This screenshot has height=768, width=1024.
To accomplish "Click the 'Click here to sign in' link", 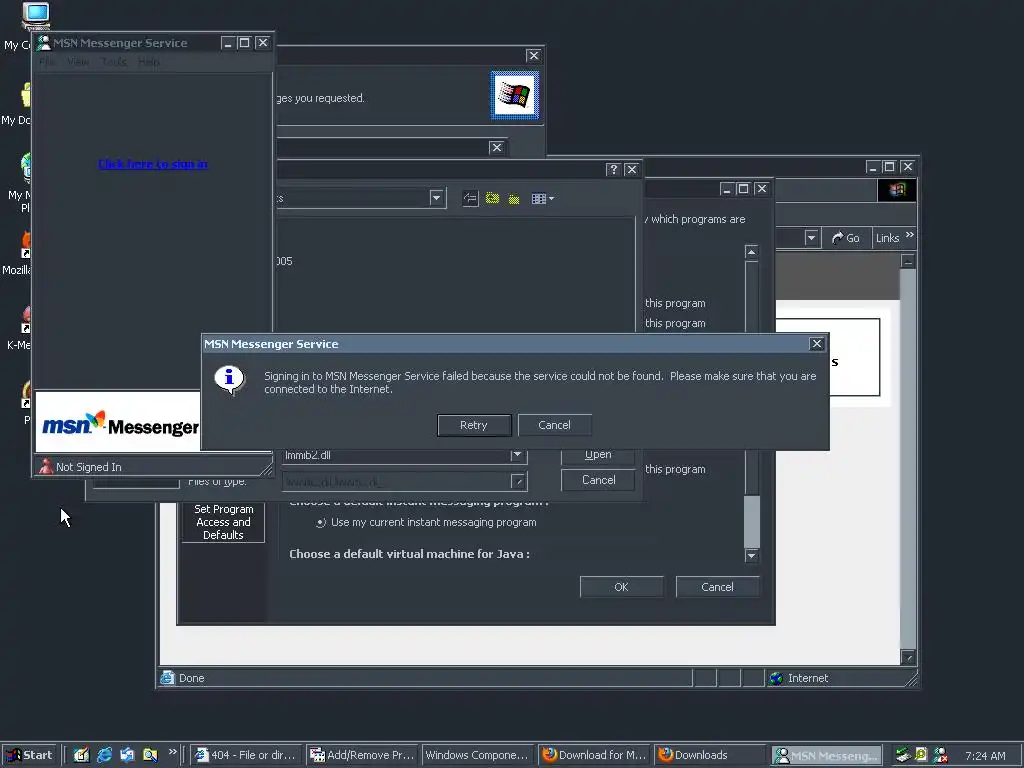I will (153, 164).
